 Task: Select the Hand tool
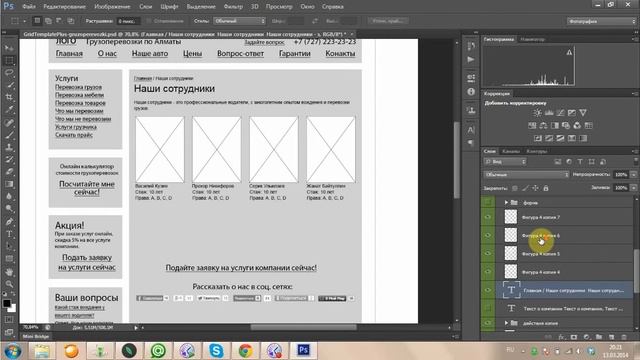(9, 271)
